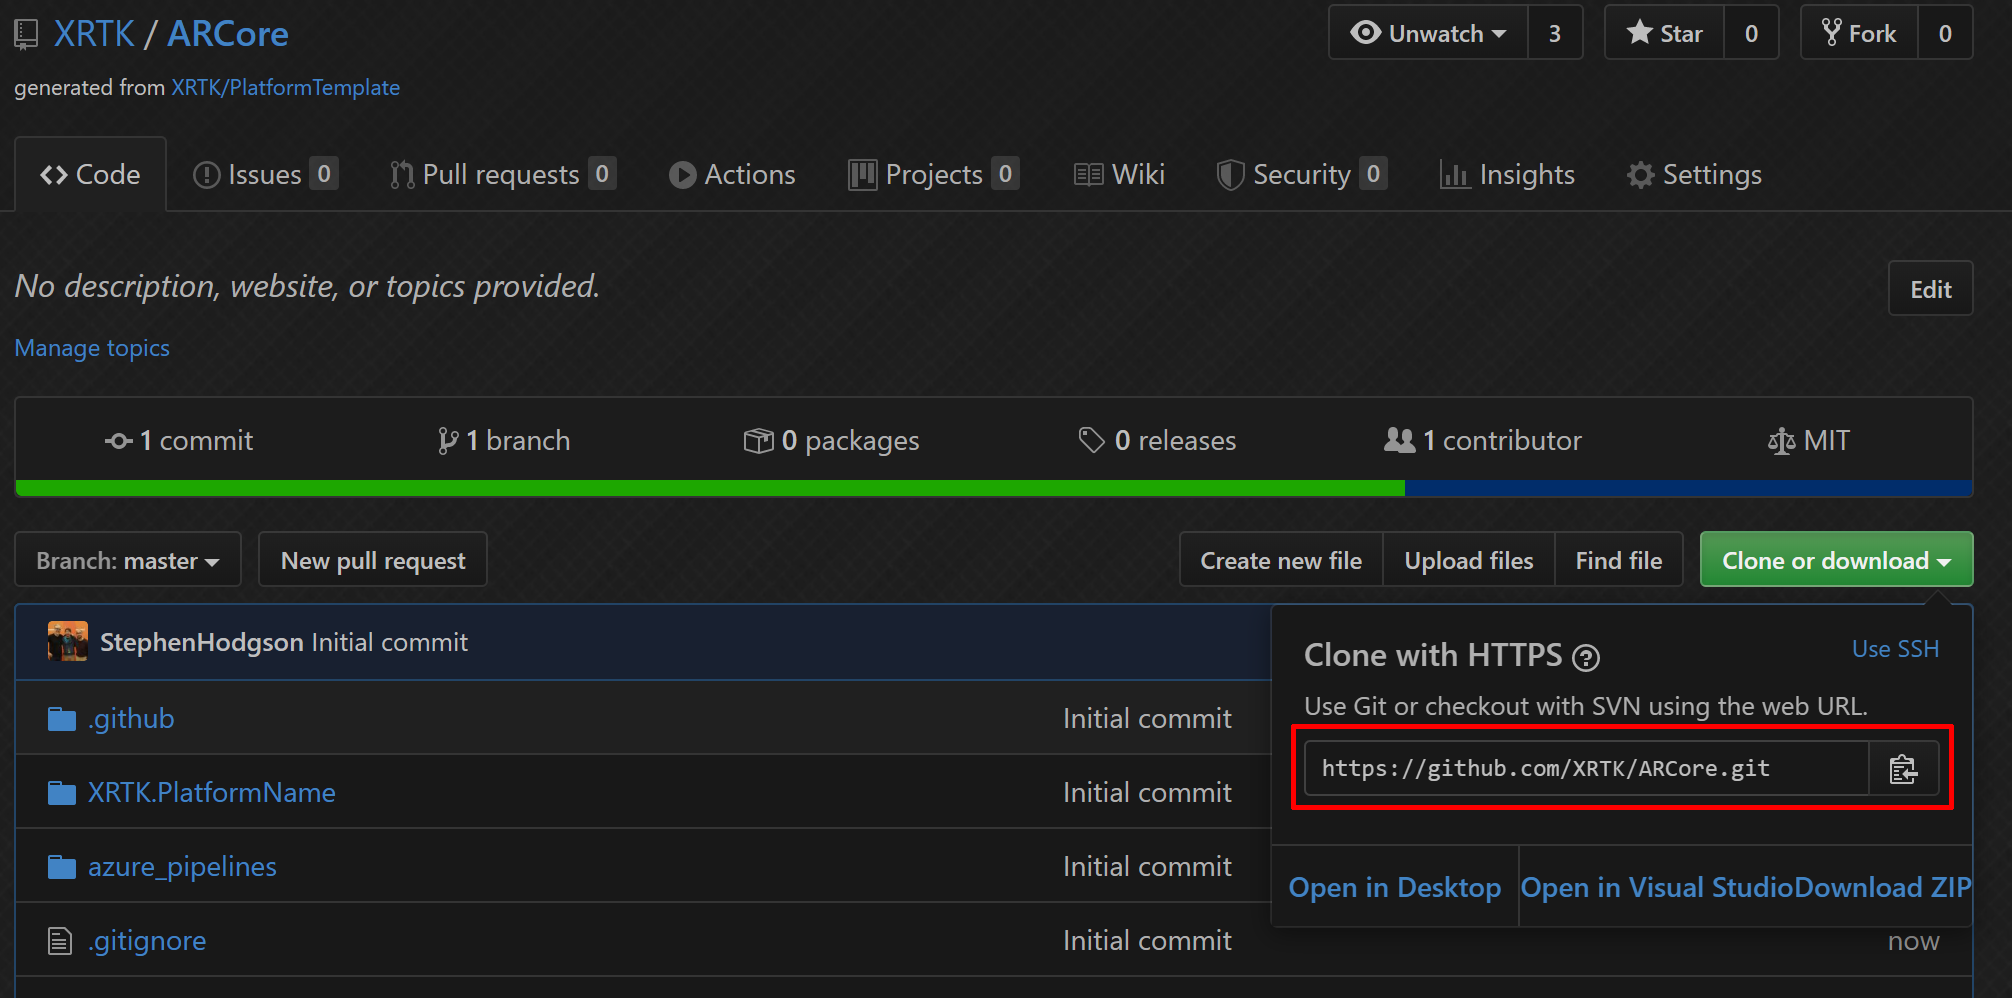
Task: Fork the repository
Action: [1859, 33]
